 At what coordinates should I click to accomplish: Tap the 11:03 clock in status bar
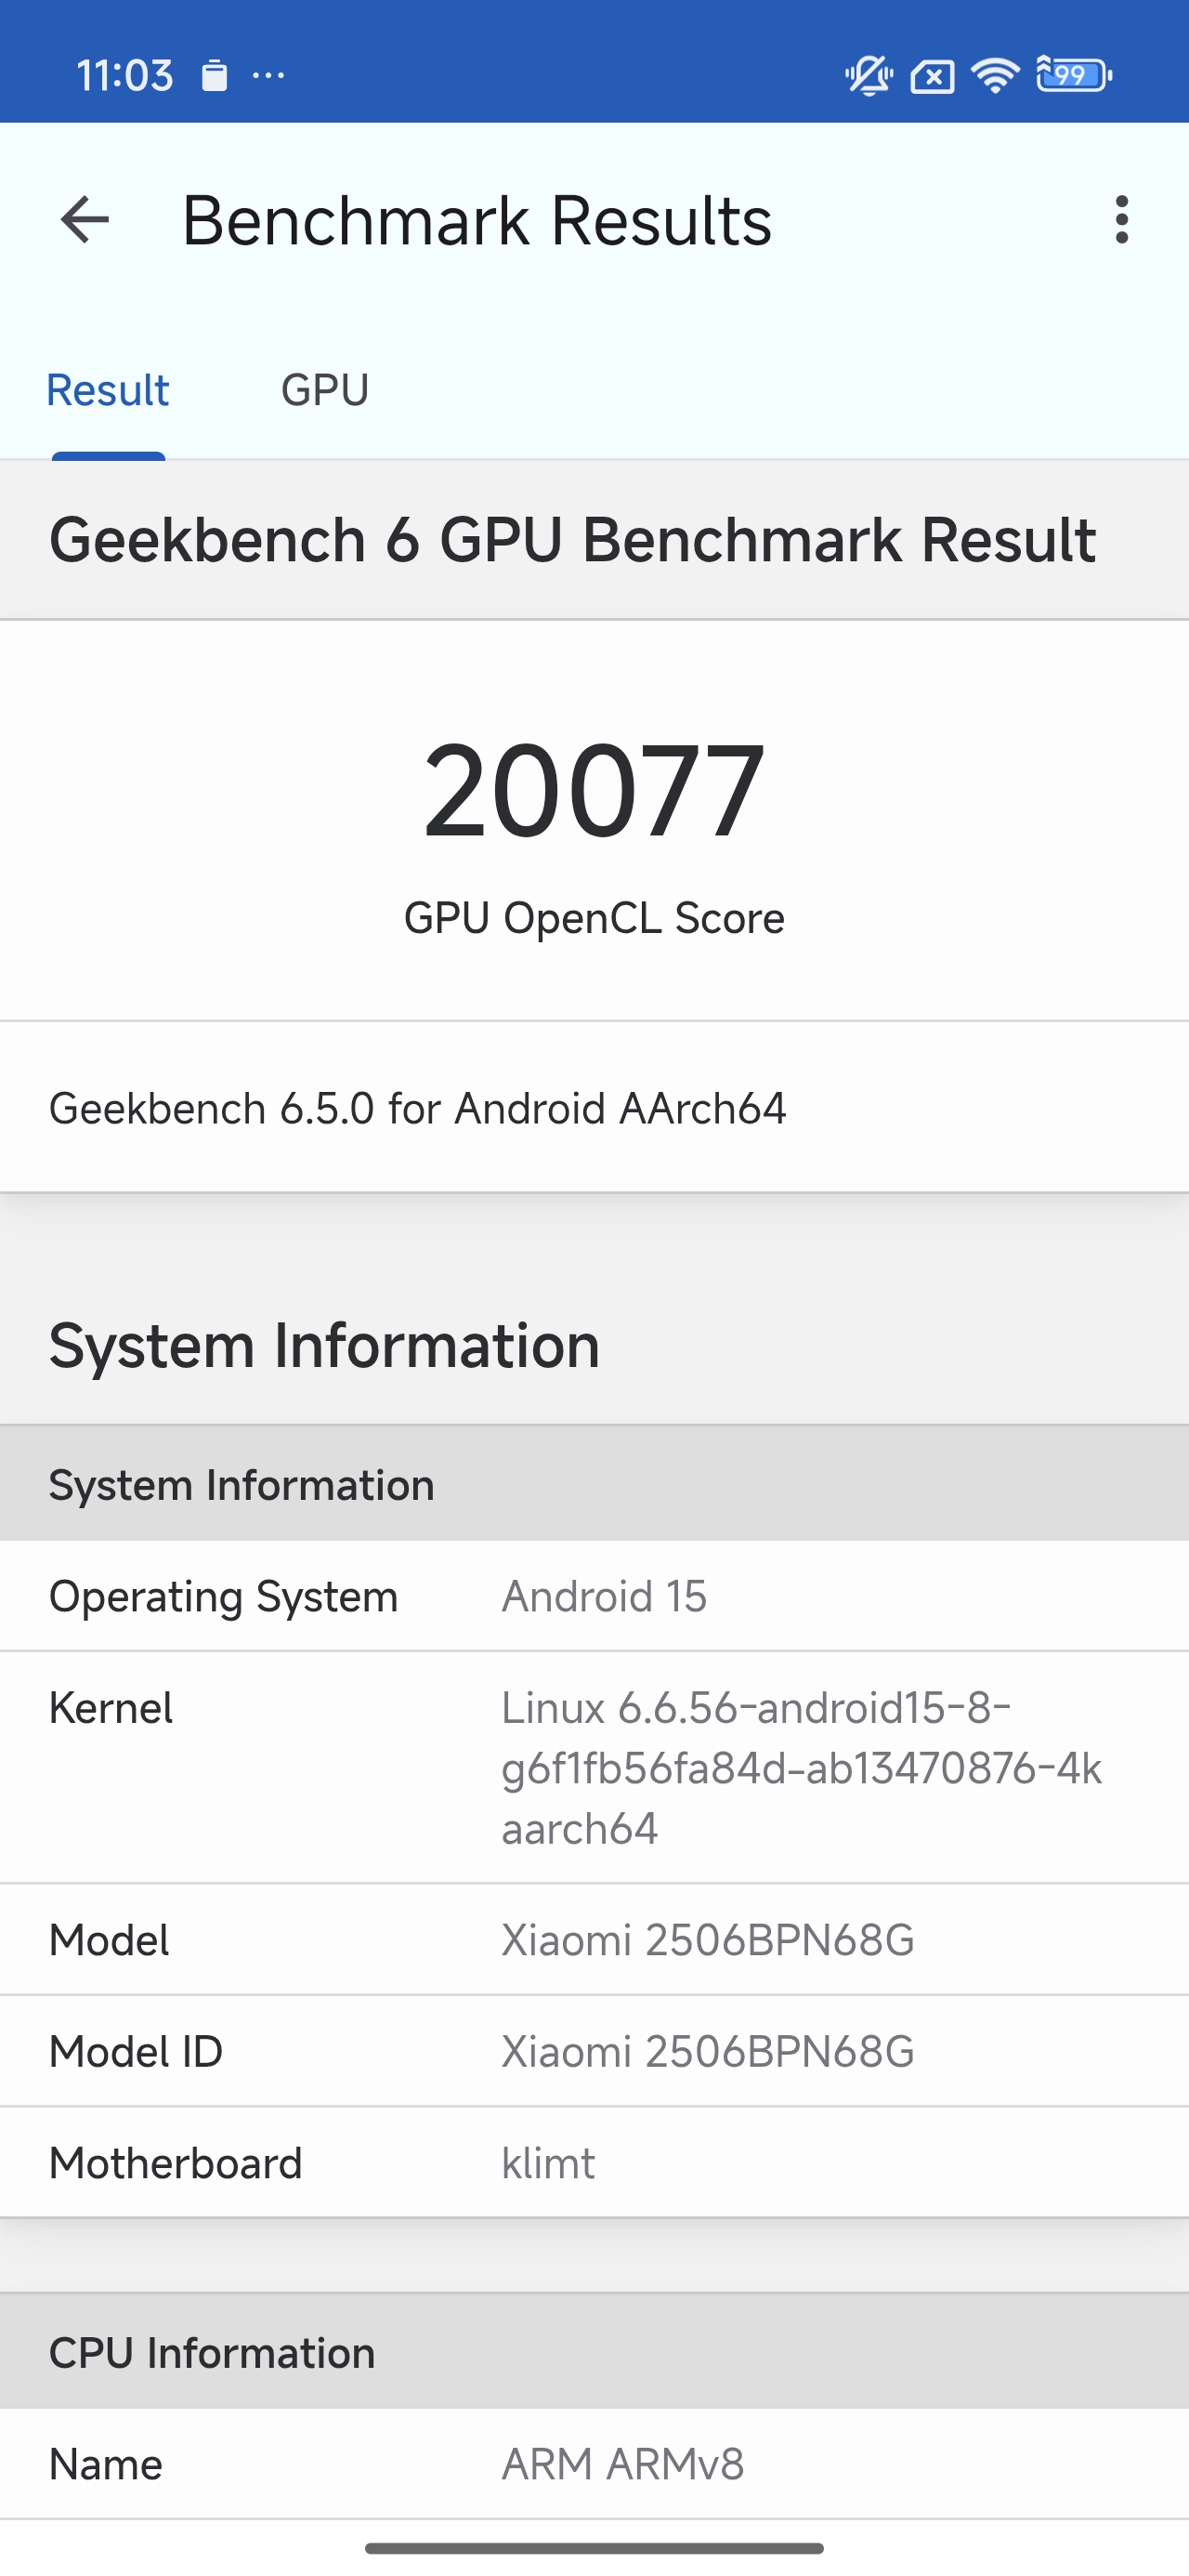[125, 75]
